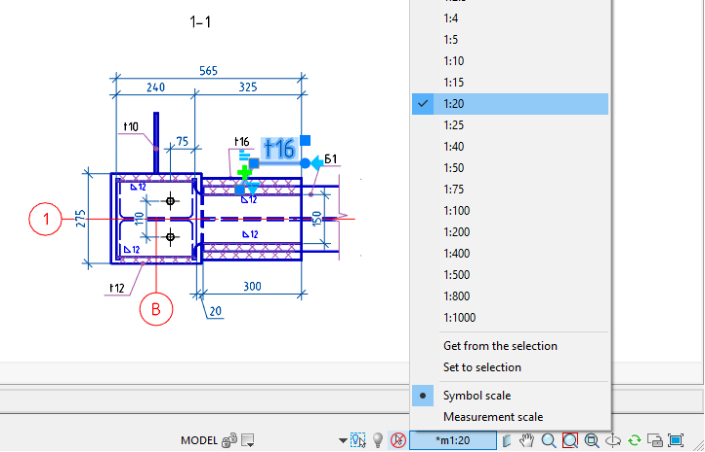Choose the 1:1000 scale
This screenshot has width=705, height=452.
[510, 318]
